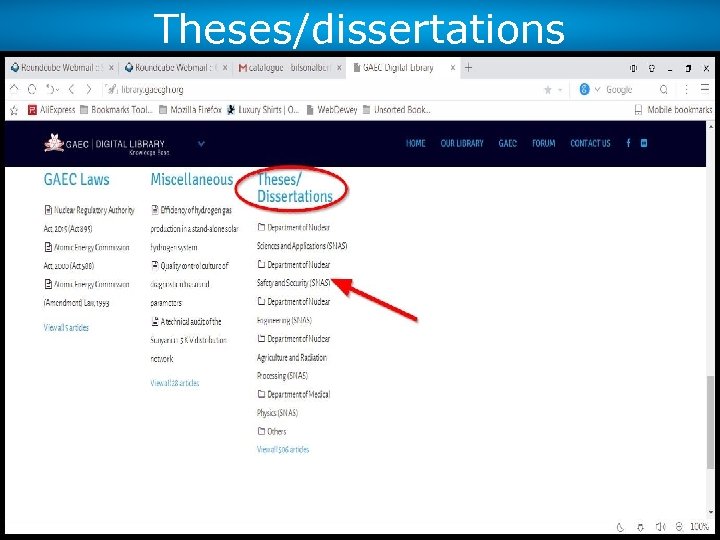Open Department of Medical Physics folder
The image size is (720, 540).
[293, 404]
